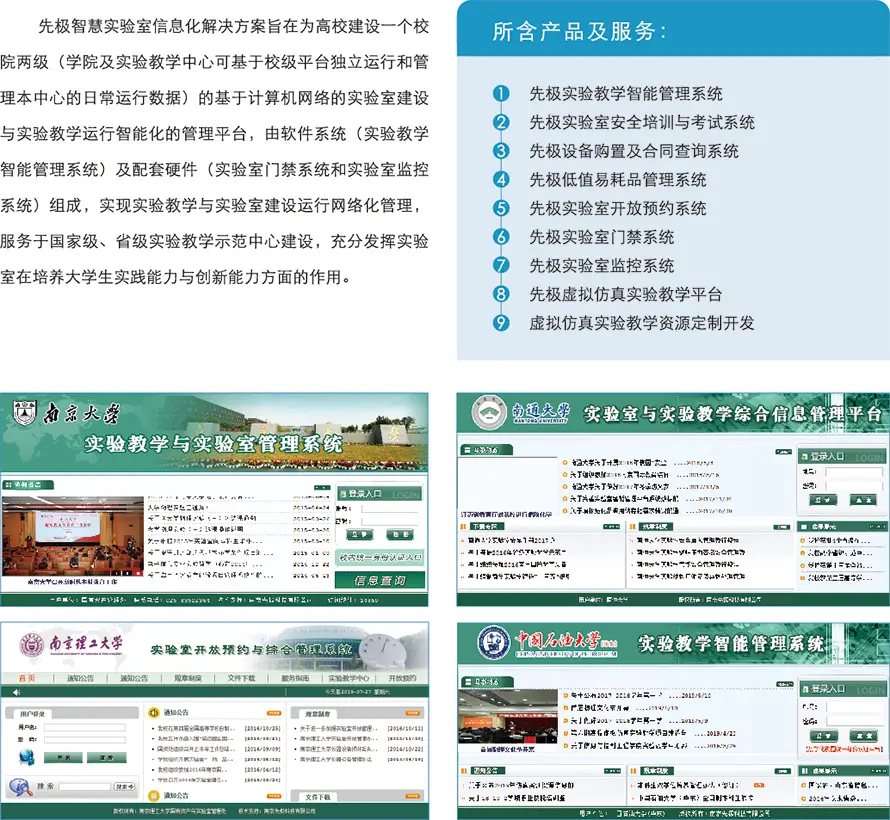The image size is (890, 820).
Task: Click the magnifier search icon beside 搜索
Action: pos(20,787)
